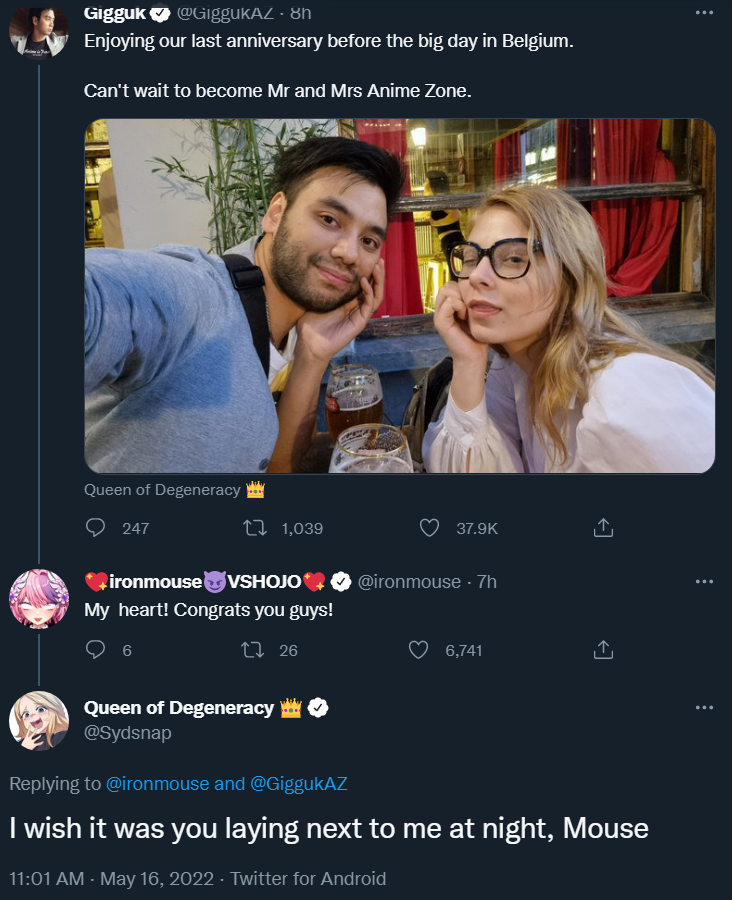Open more options on Gigguk's tweet

pyautogui.click(x=704, y=14)
